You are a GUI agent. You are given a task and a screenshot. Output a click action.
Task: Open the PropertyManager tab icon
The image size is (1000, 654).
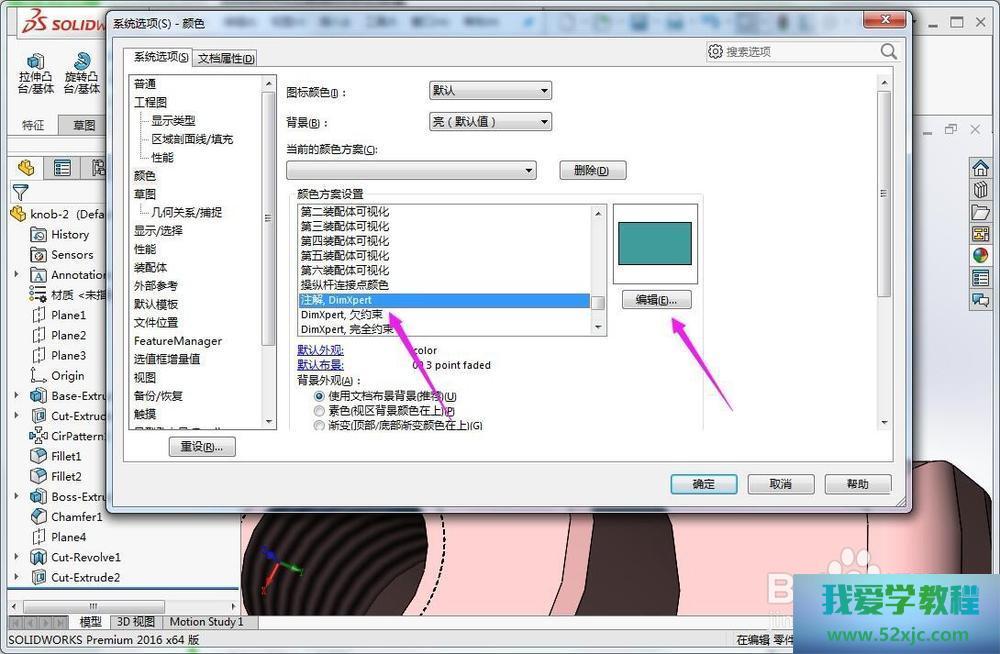coord(62,167)
